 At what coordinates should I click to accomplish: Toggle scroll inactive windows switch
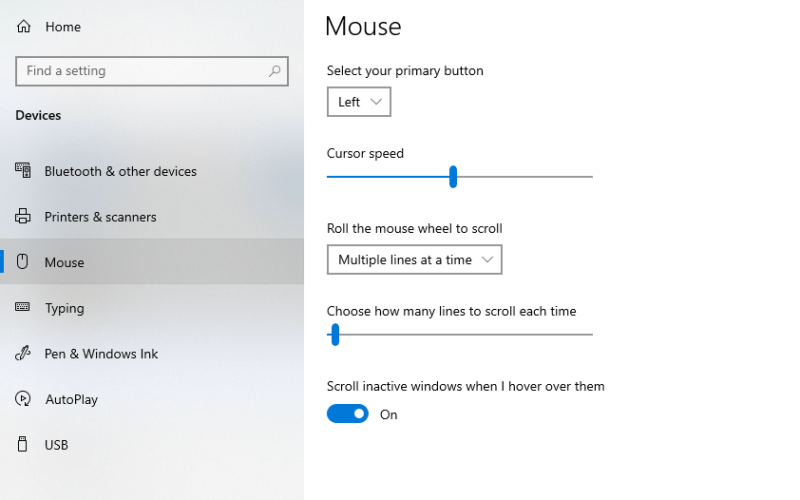point(347,414)
